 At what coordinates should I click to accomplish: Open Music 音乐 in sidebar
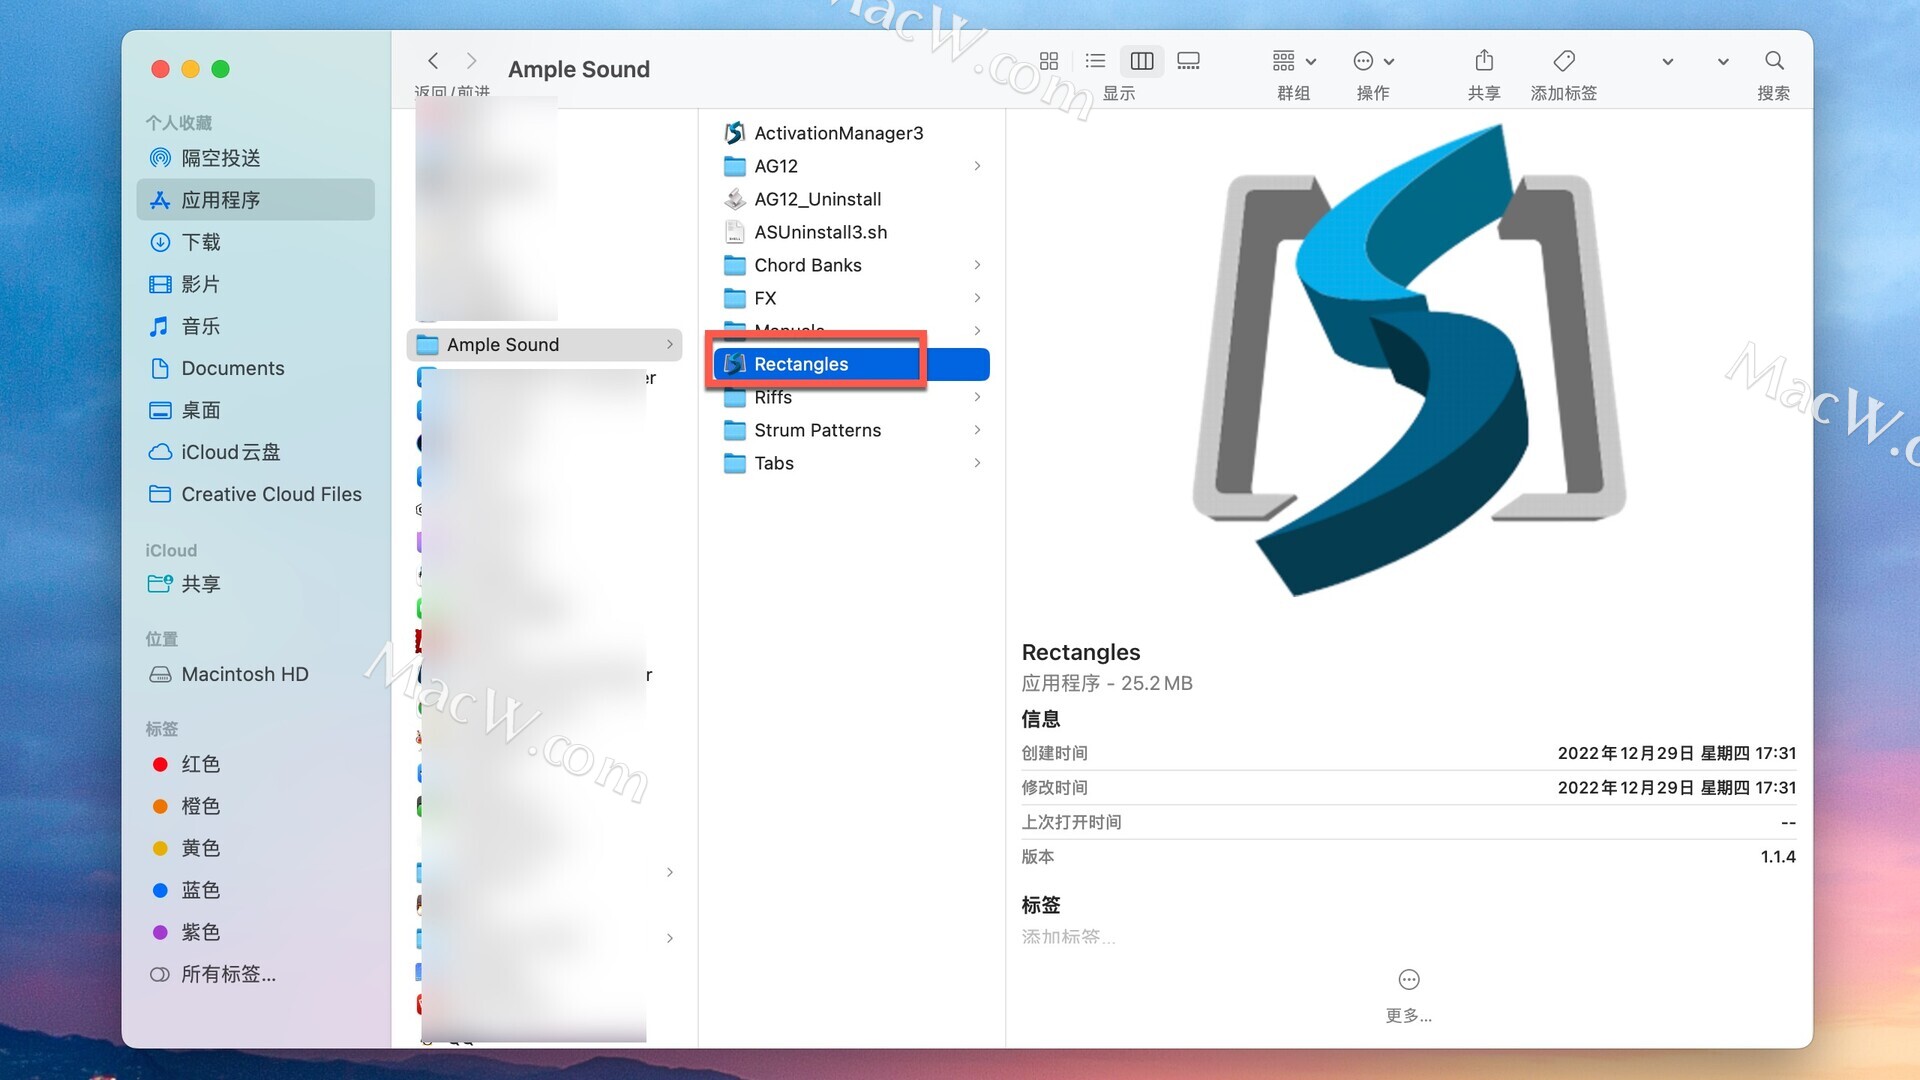(255, 326)
